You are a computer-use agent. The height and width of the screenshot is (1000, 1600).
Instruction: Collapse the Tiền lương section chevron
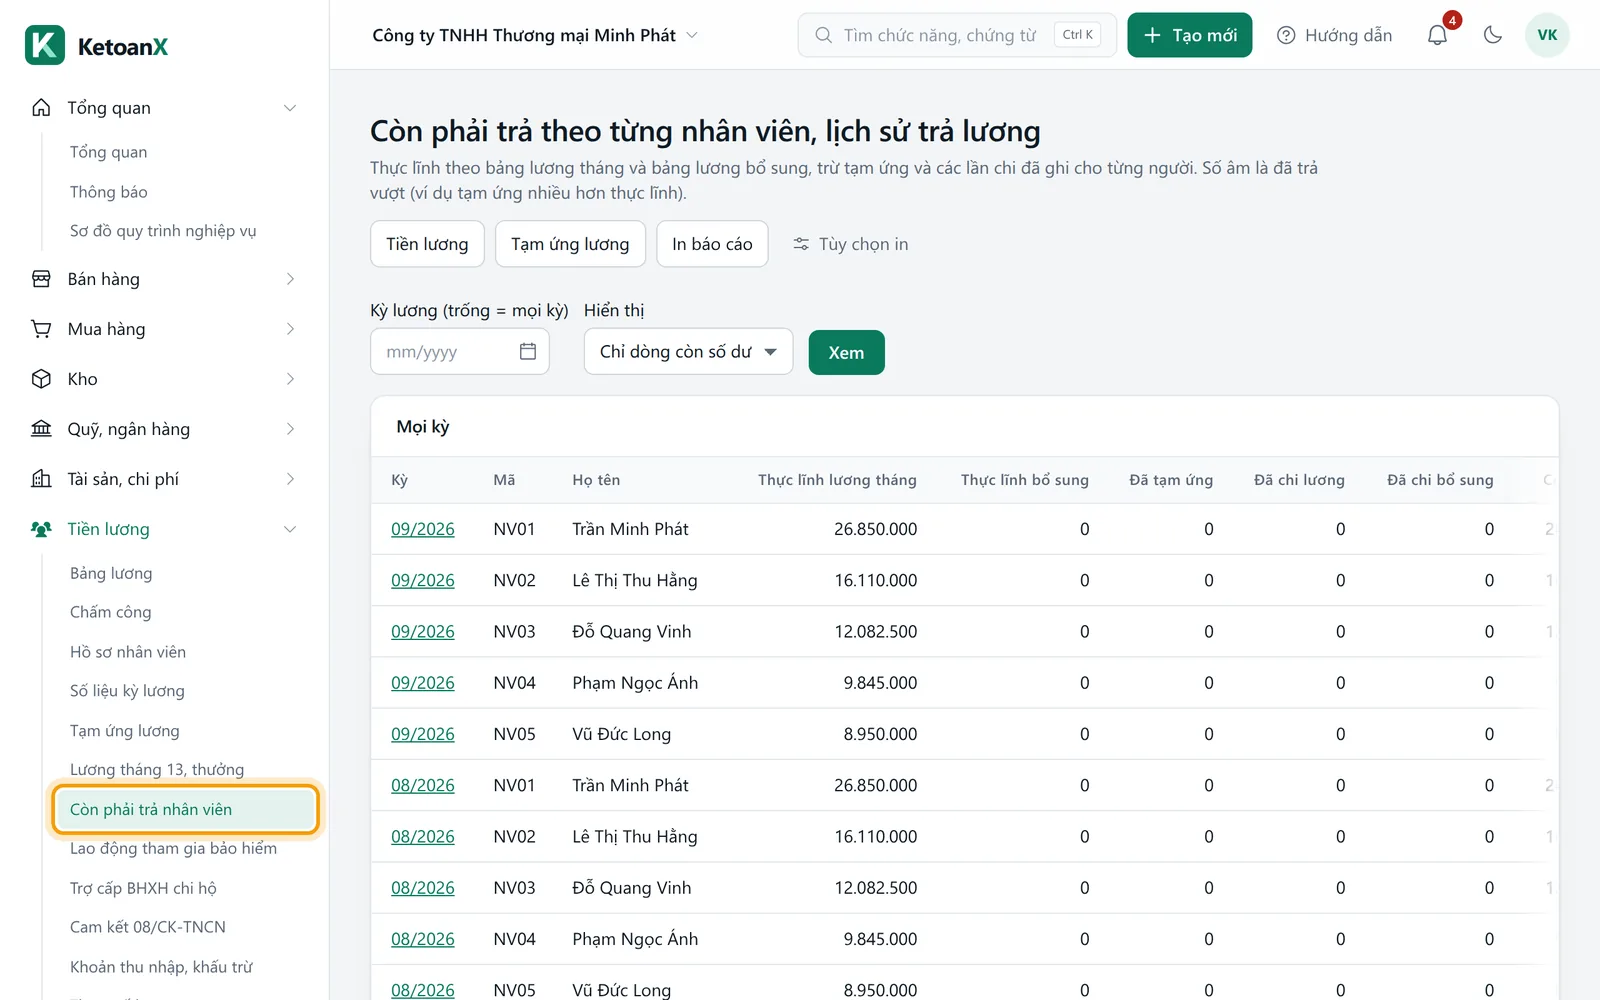pos(290,529)
